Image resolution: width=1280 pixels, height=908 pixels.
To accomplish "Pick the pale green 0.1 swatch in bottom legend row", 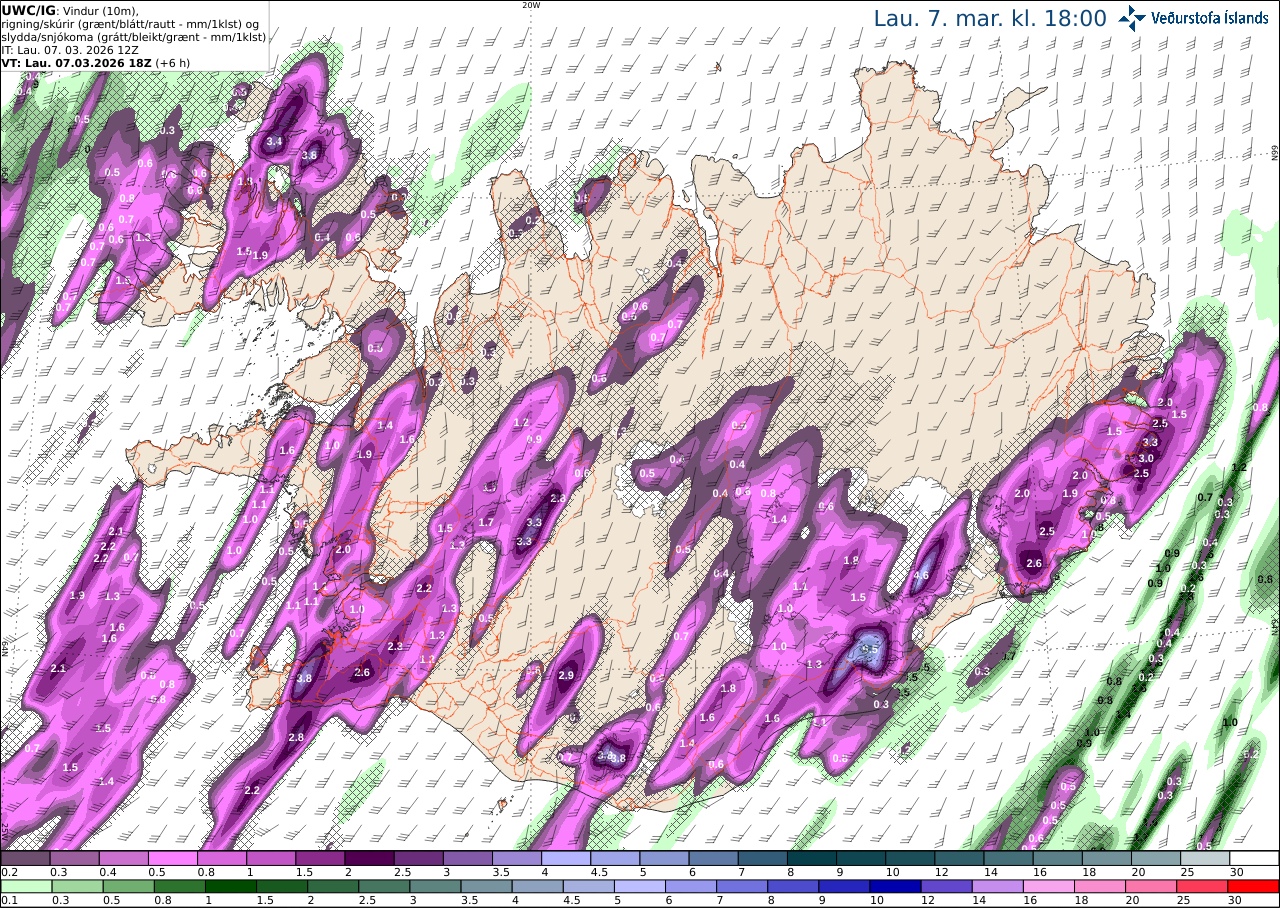I will [26, 886].
